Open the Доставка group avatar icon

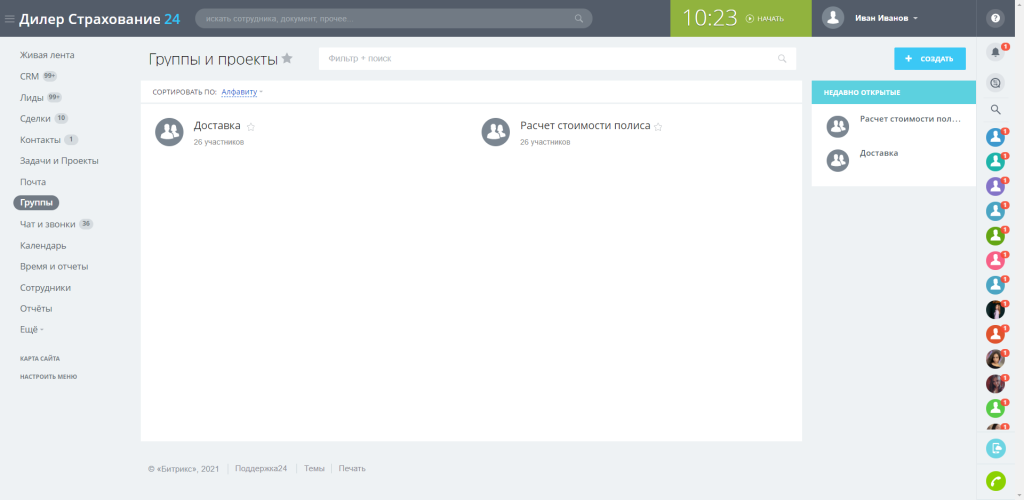[169, 132]
